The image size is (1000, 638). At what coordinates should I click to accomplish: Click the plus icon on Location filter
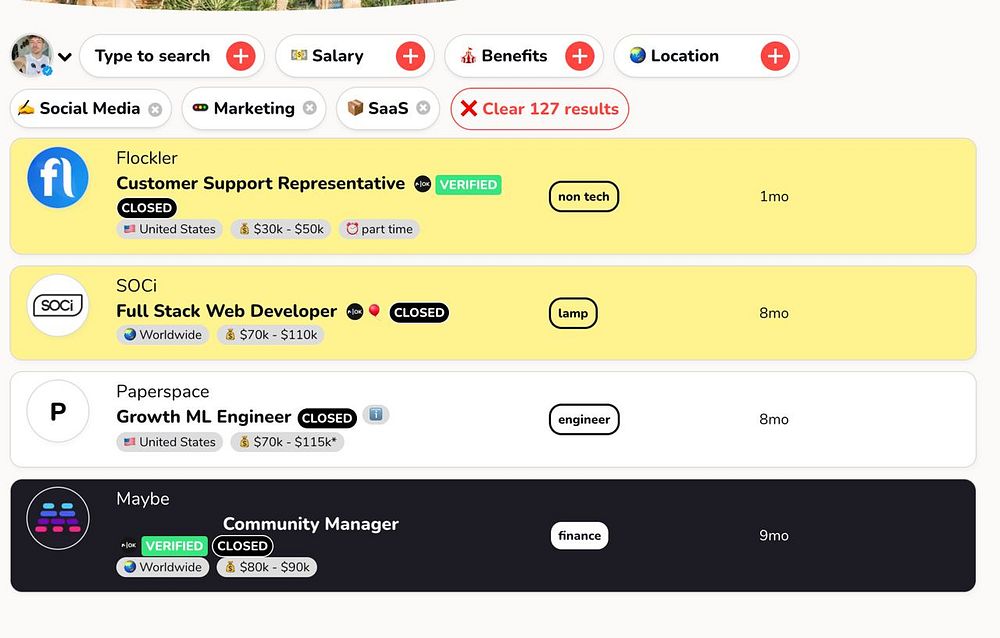pos(776,56)
